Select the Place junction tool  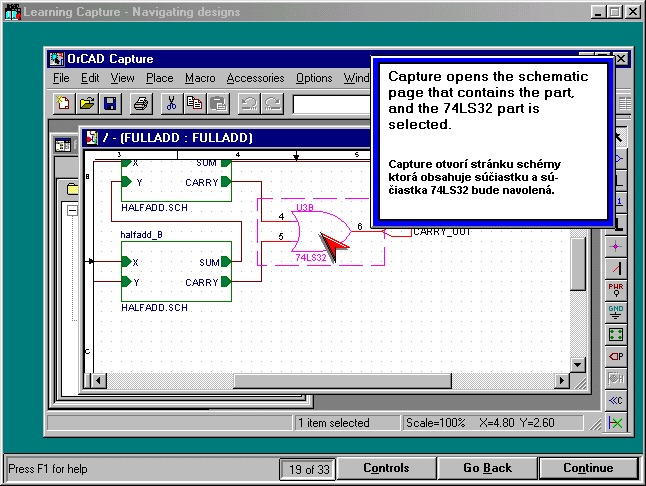[616, 245]
